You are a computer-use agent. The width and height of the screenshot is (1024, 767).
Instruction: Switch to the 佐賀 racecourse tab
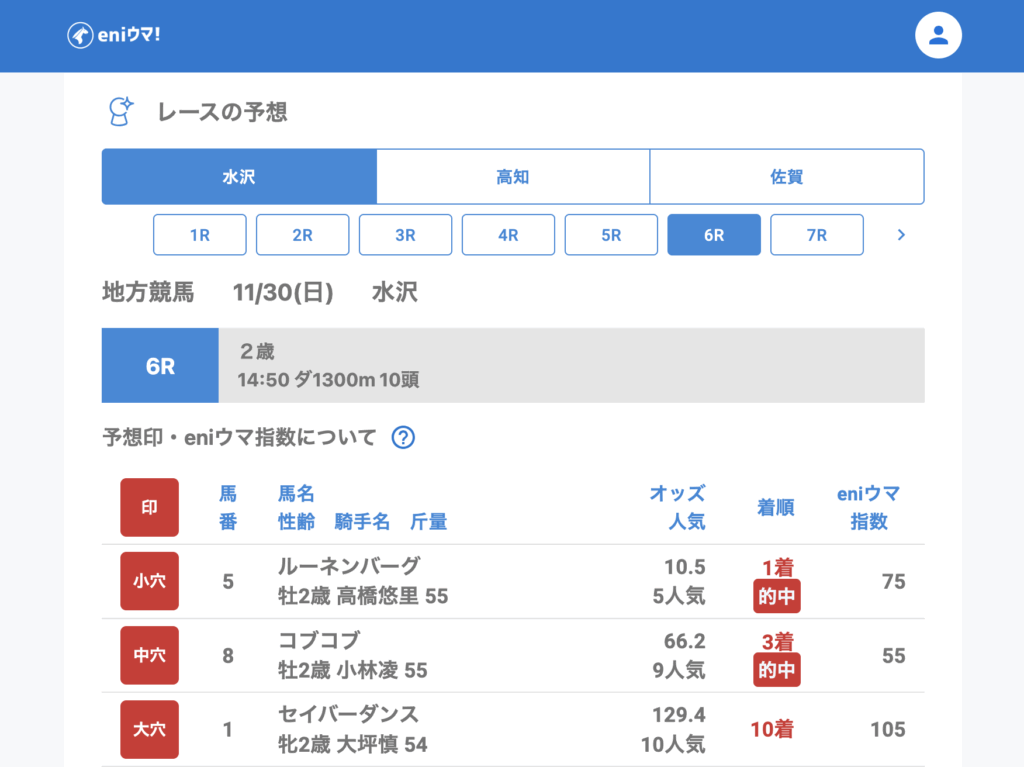786,177
